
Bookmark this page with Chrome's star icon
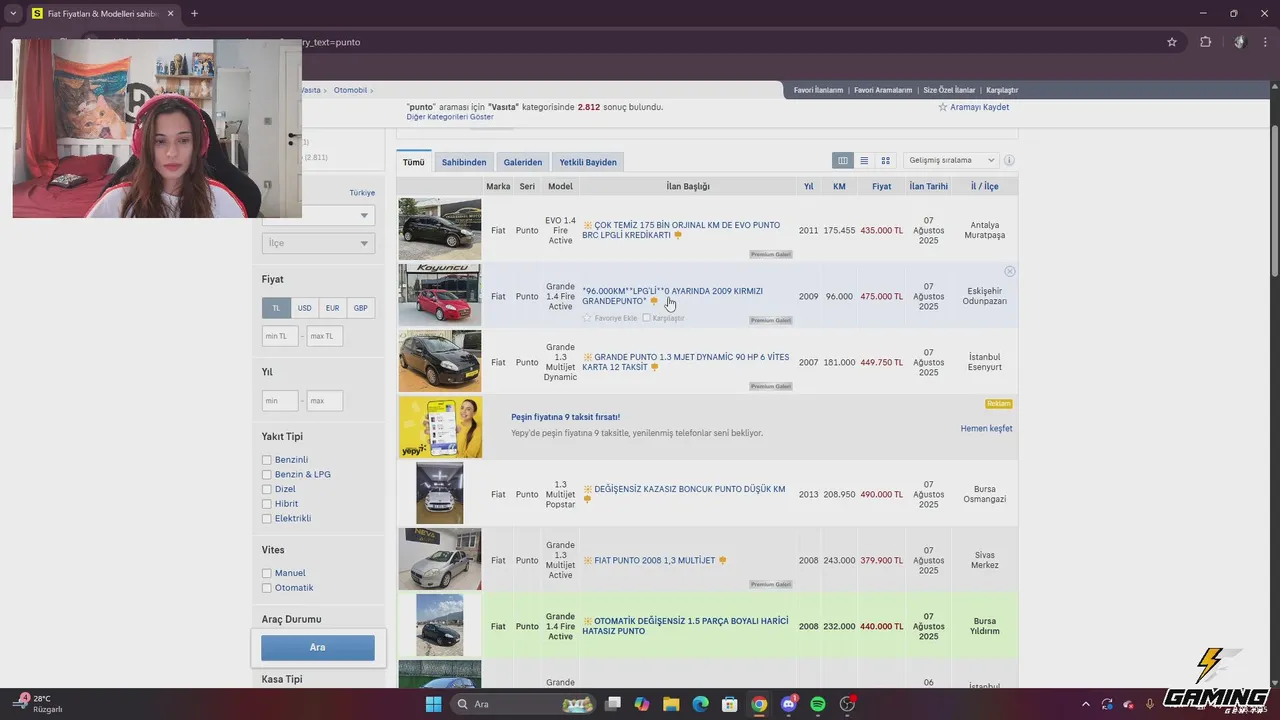click(1172, 42)
